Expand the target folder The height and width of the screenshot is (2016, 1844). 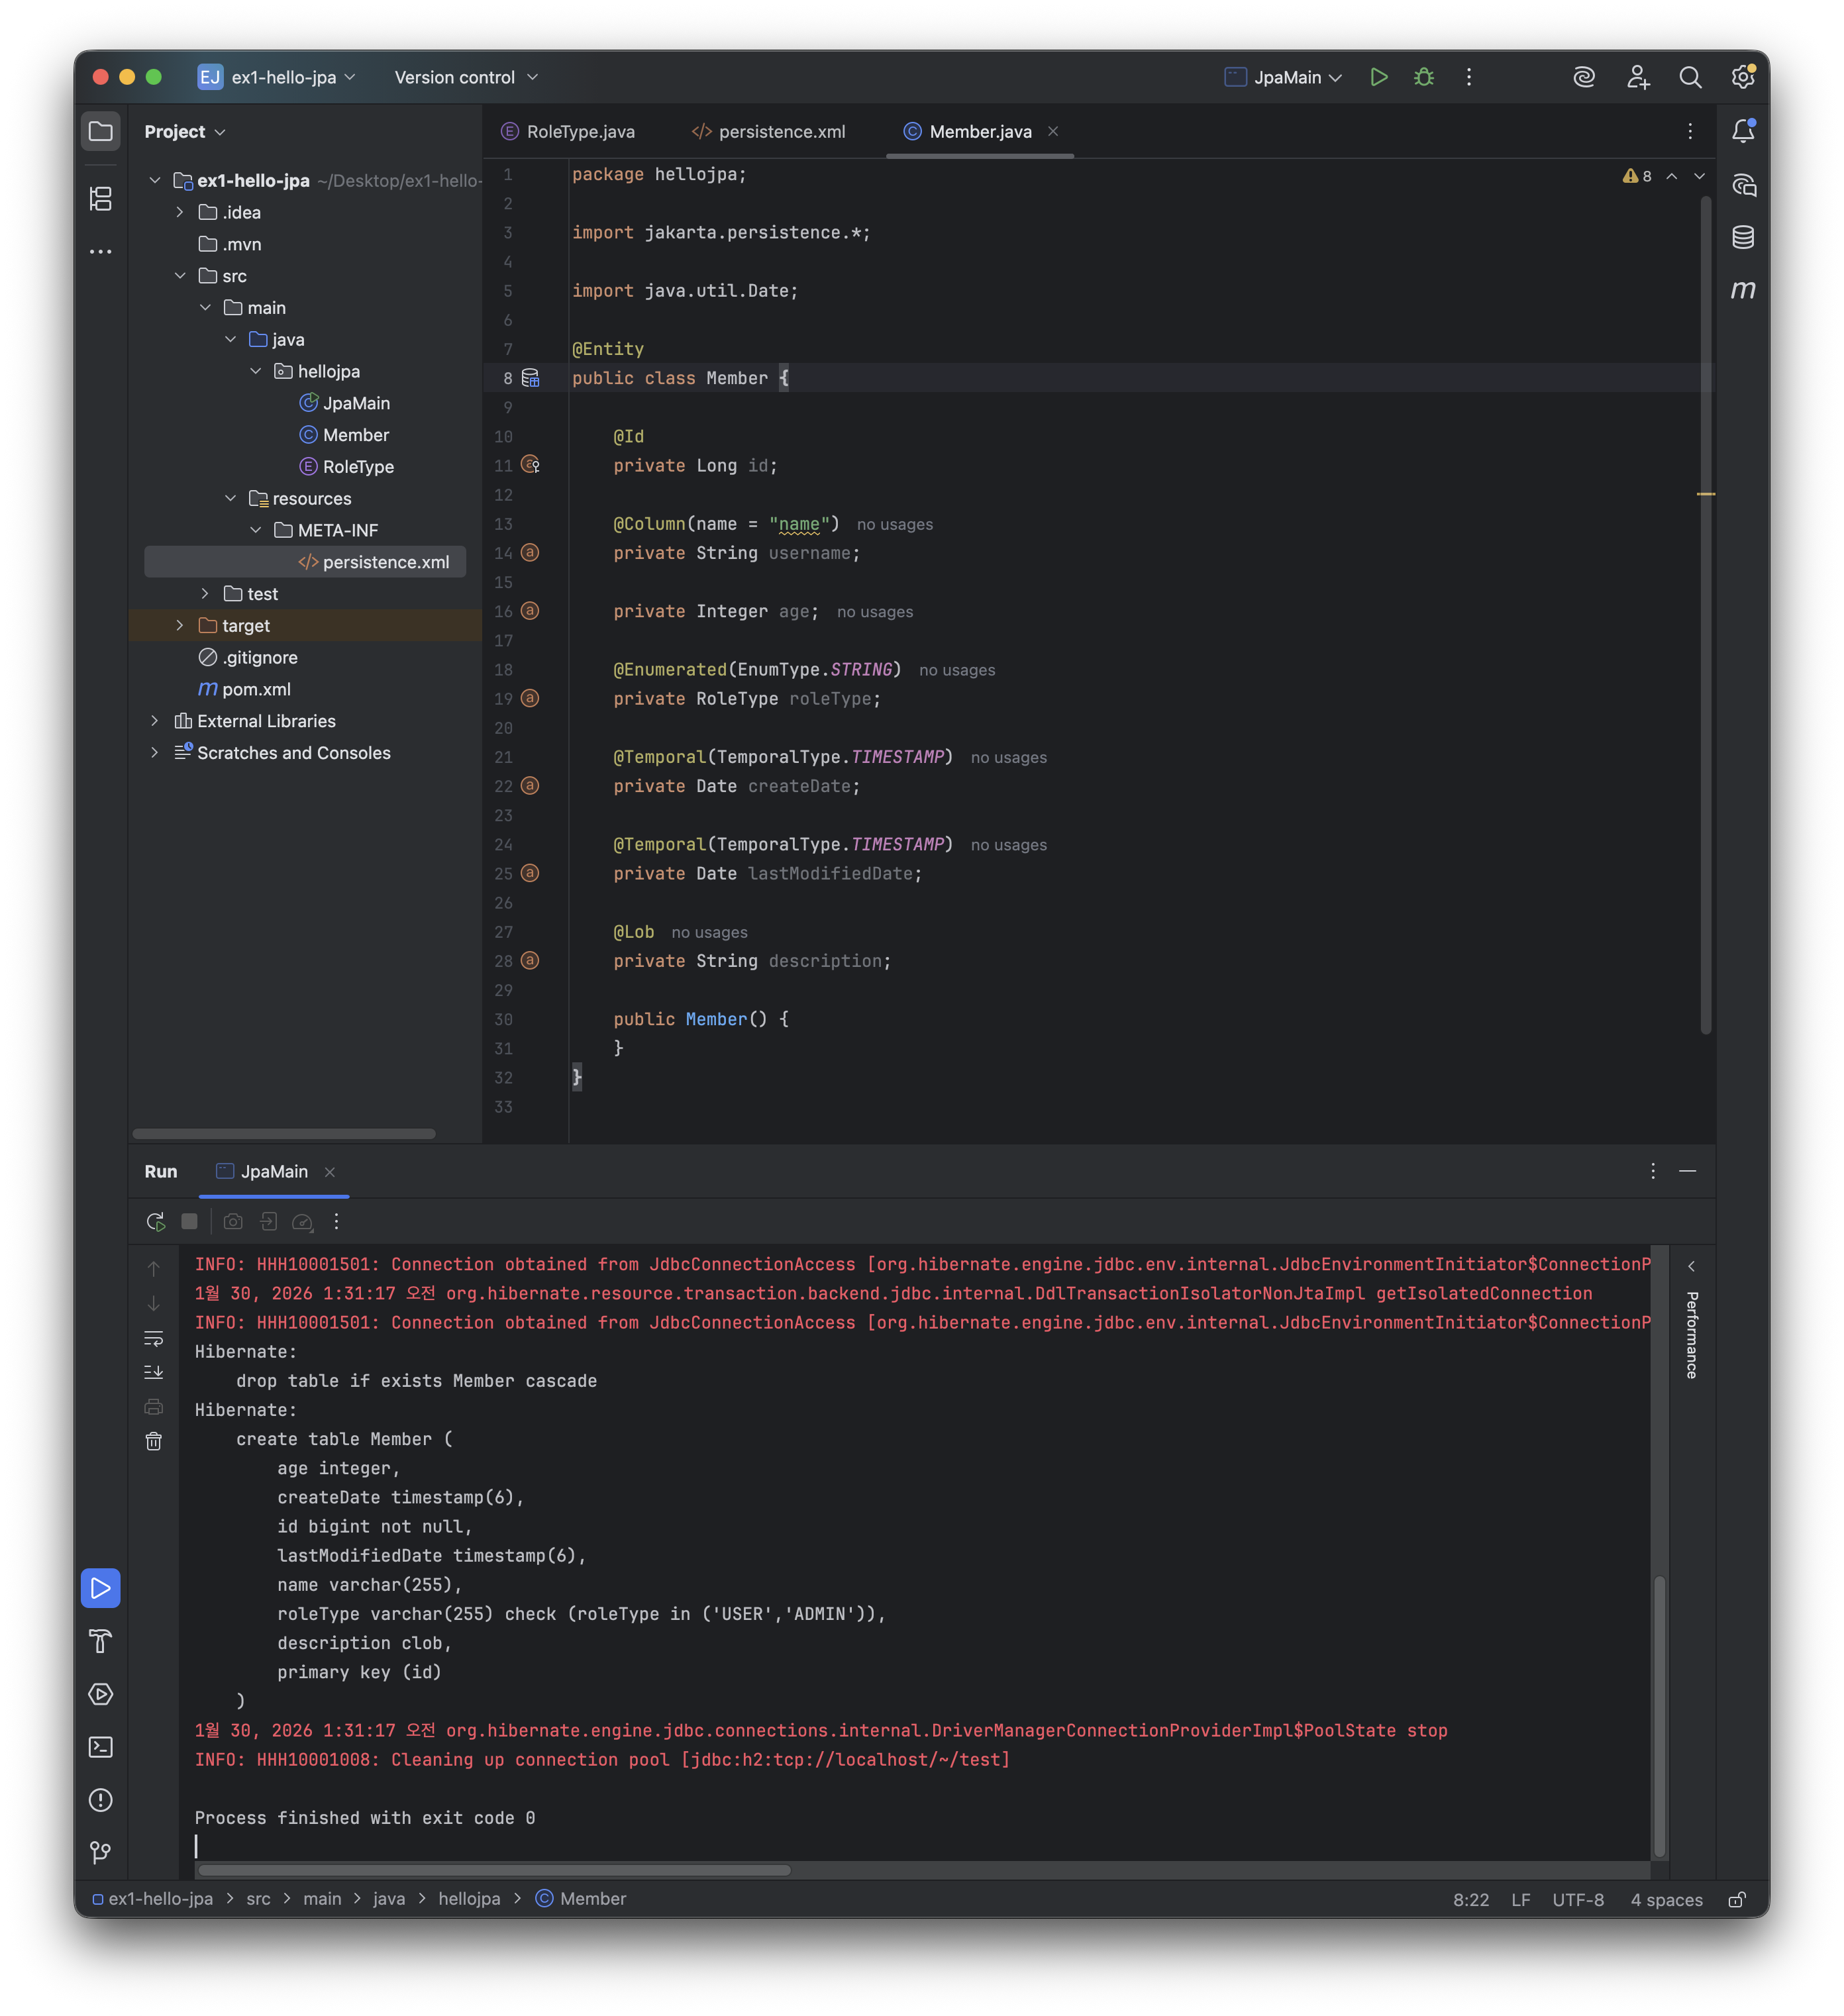tap(180, 625)
